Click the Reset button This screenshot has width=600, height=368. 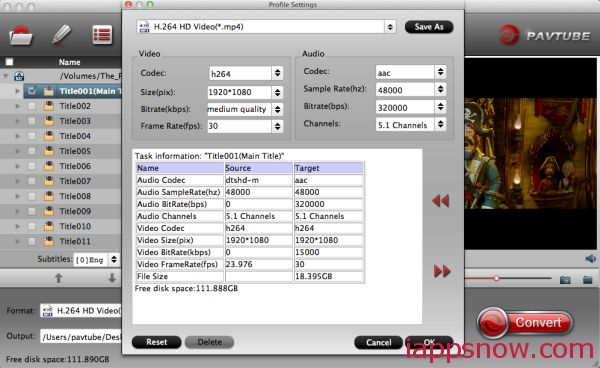(x=157, y=342)
